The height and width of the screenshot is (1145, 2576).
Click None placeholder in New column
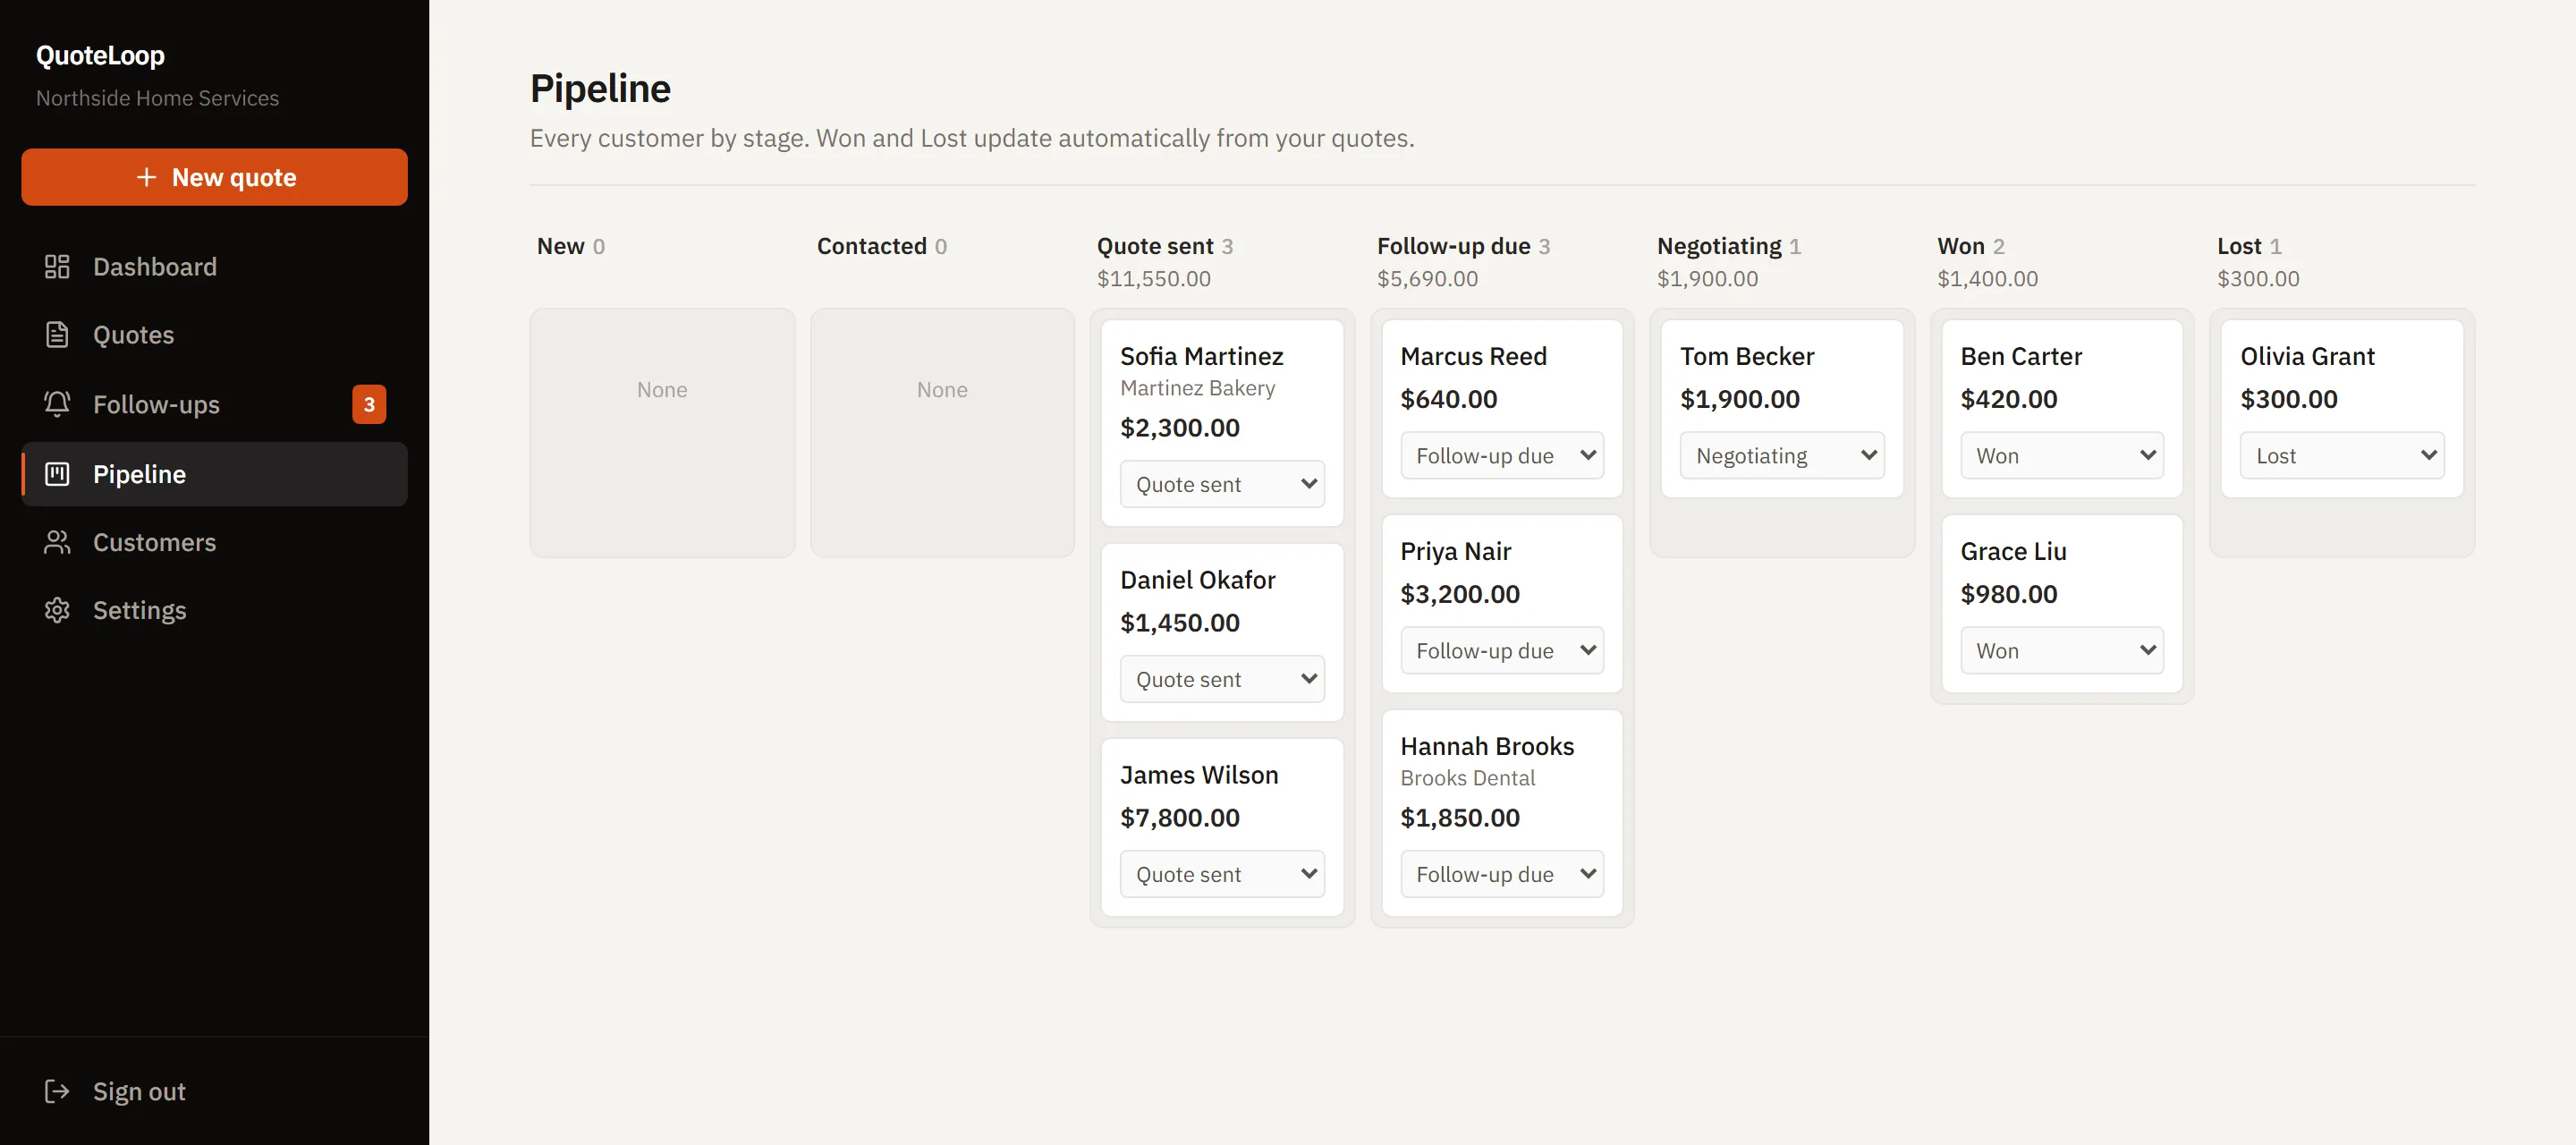tap(662, 389)
